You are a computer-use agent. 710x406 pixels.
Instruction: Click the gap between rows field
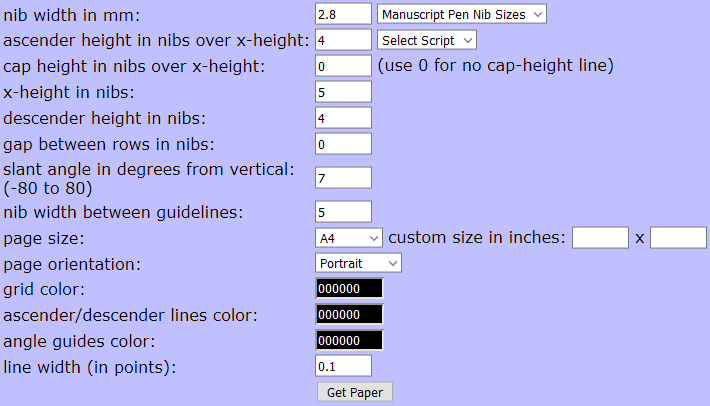[x=343, y=144]
